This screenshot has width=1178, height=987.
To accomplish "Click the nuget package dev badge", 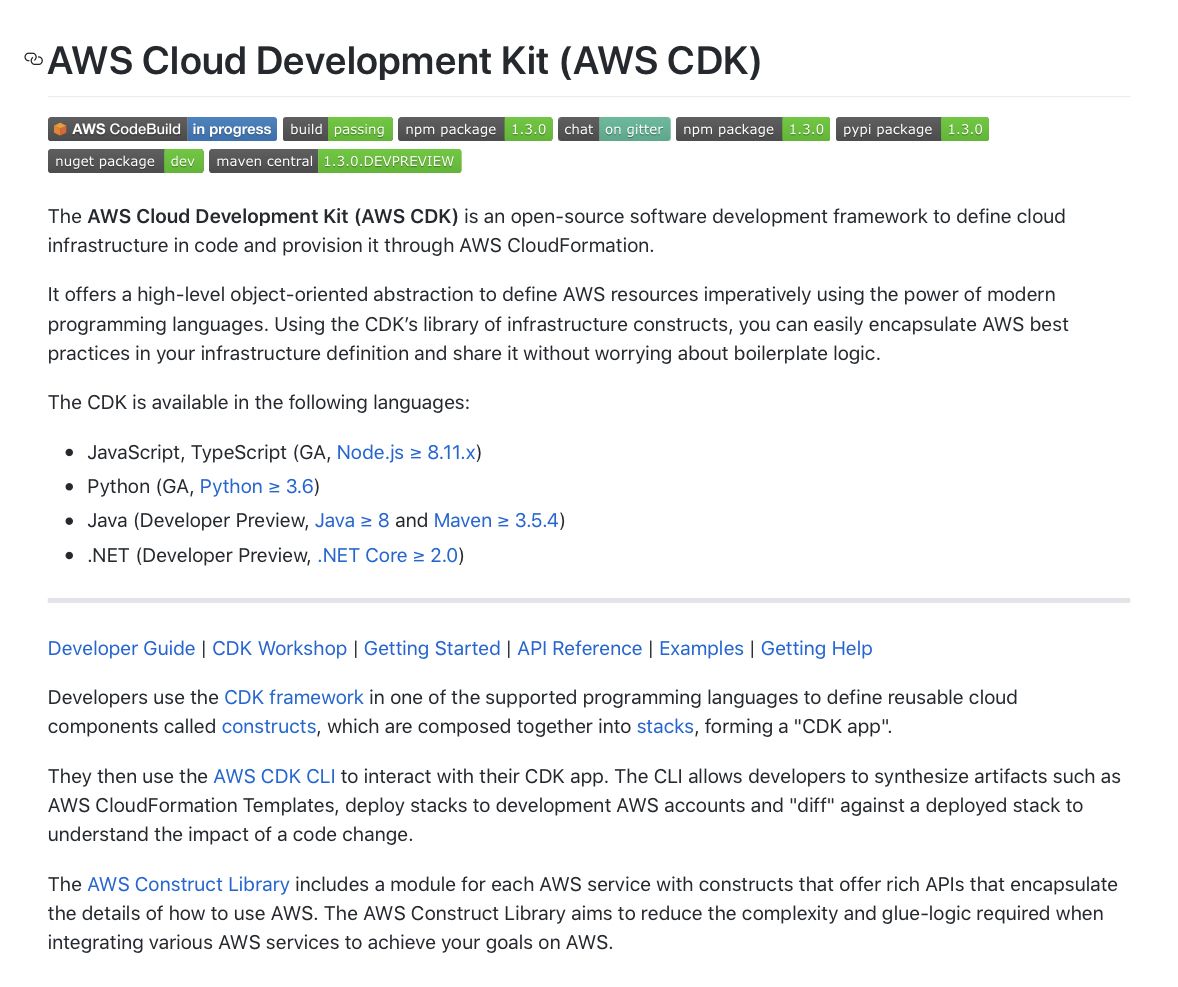I will pyautogui.click(x=125, y=161).
